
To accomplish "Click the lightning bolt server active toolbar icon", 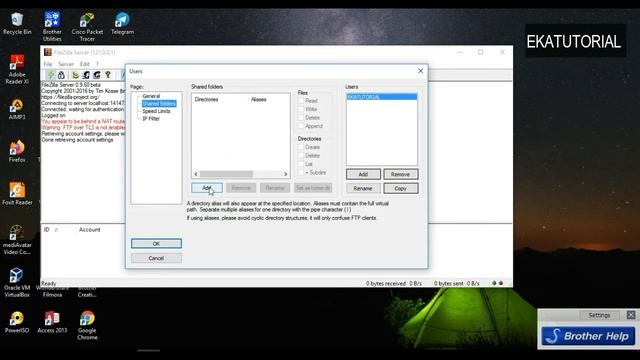I will pyautogui.click(x=51, y=75).
